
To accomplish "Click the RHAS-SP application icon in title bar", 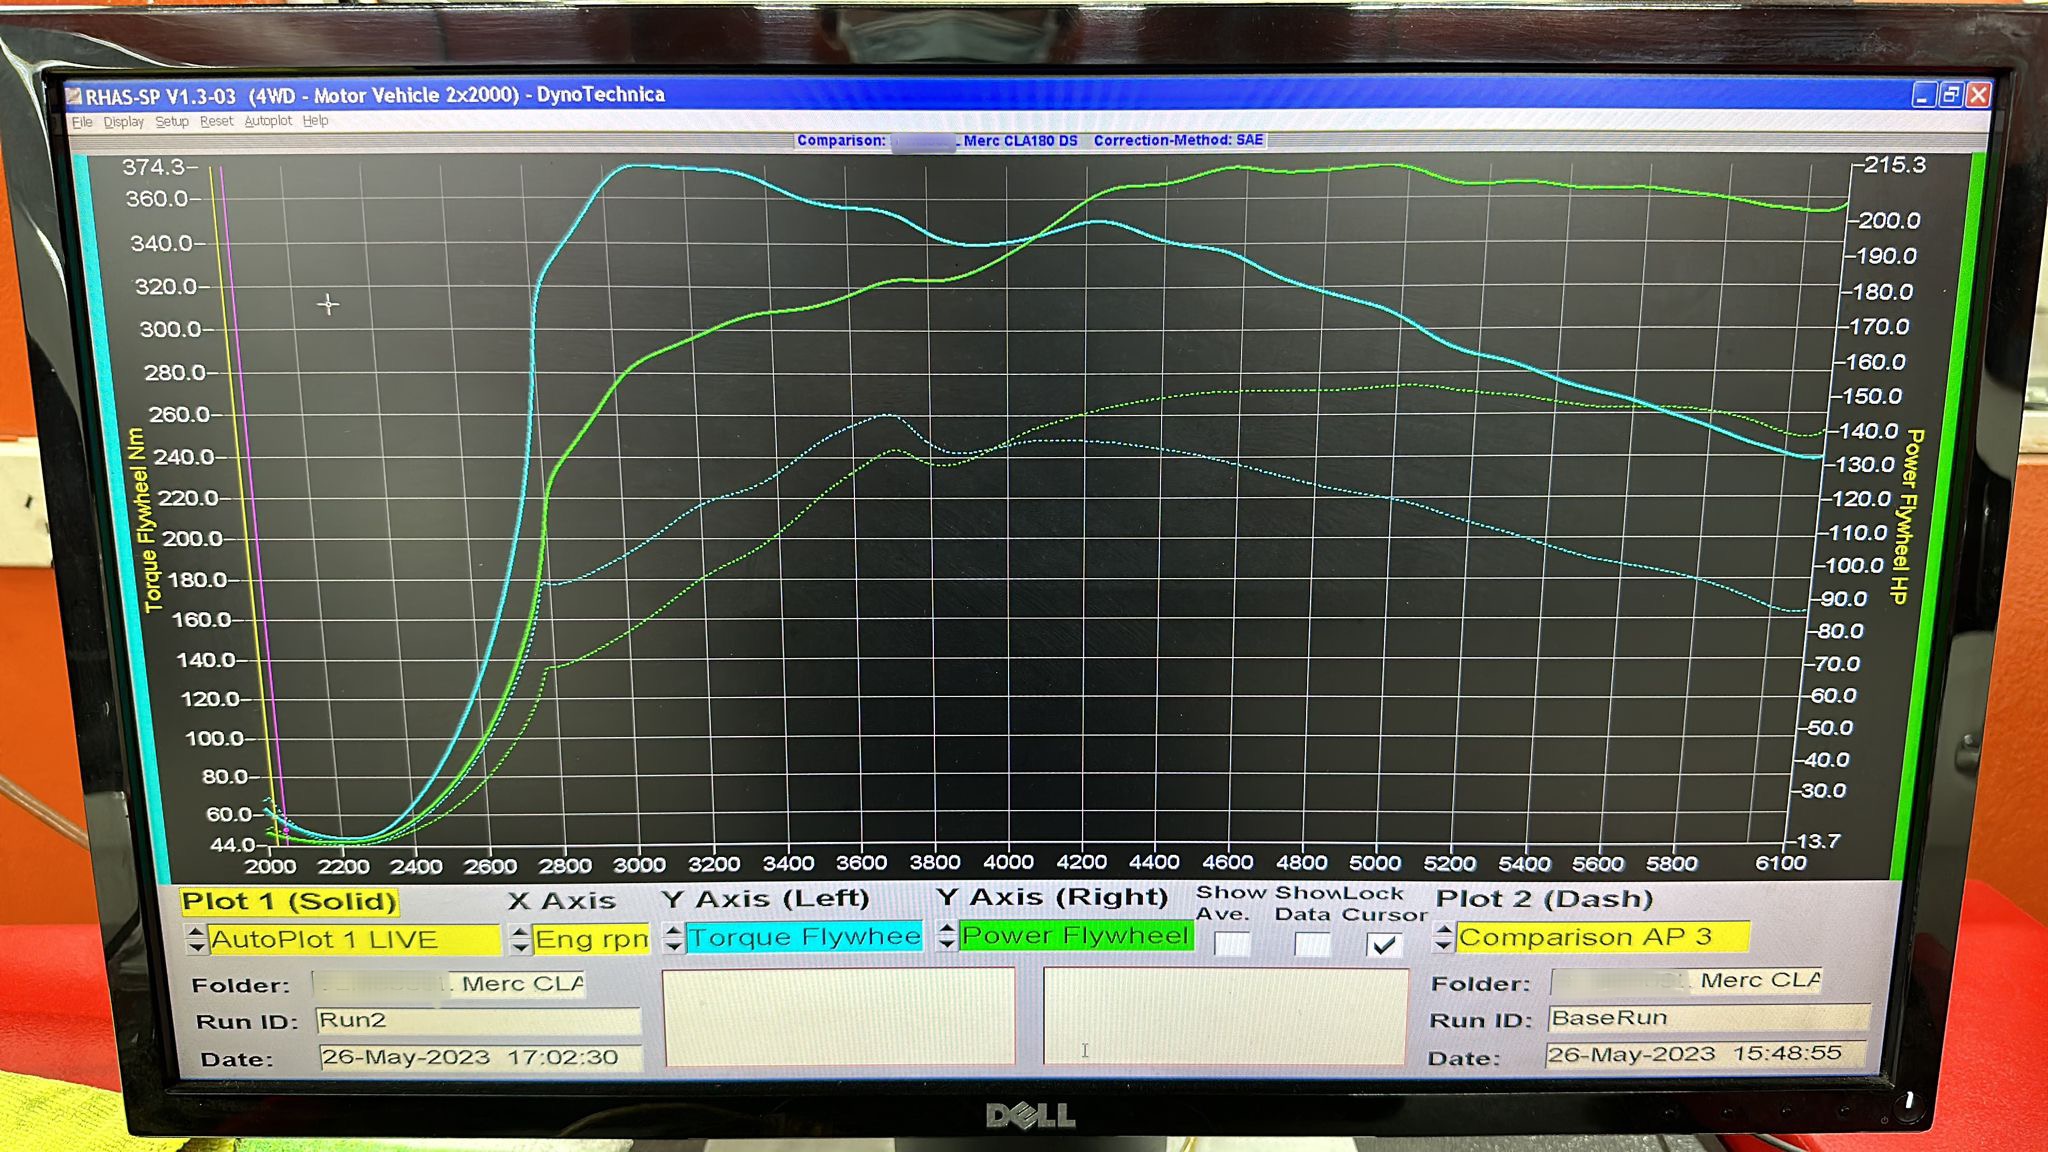I will coord(74,96).
